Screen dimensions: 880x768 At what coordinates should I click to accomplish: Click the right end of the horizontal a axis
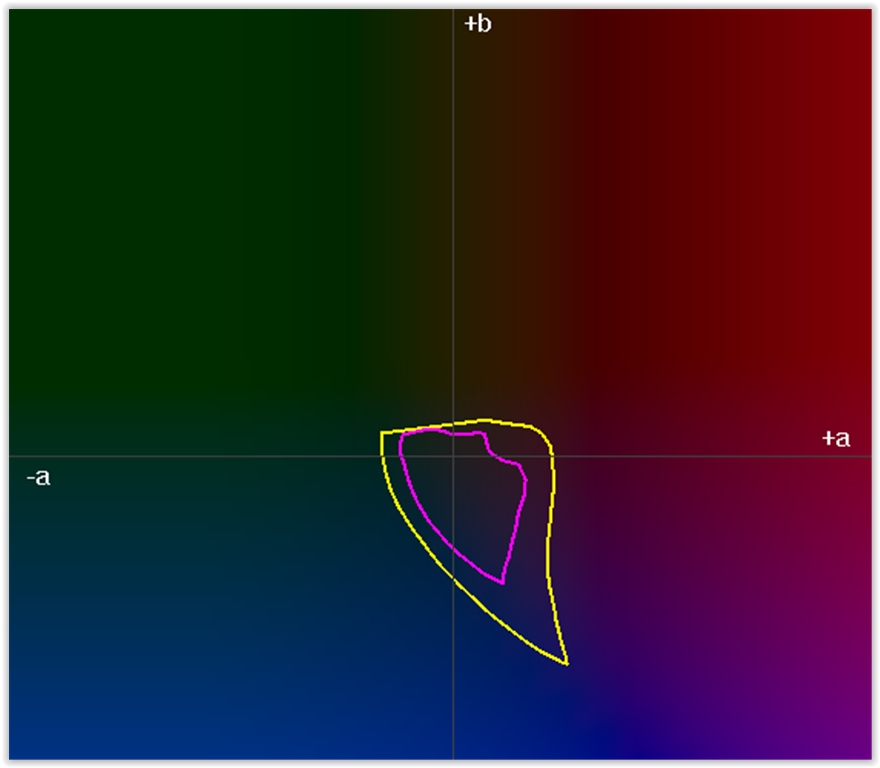[868, 457]
